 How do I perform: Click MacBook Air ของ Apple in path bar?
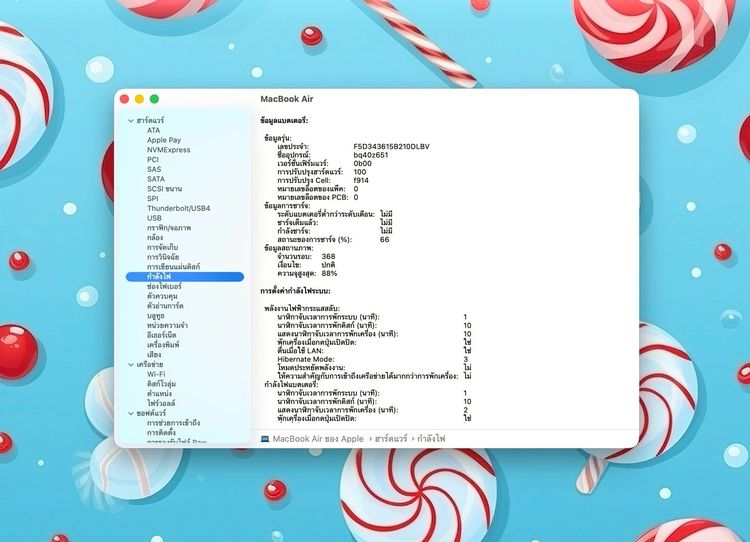click(318, 438)
